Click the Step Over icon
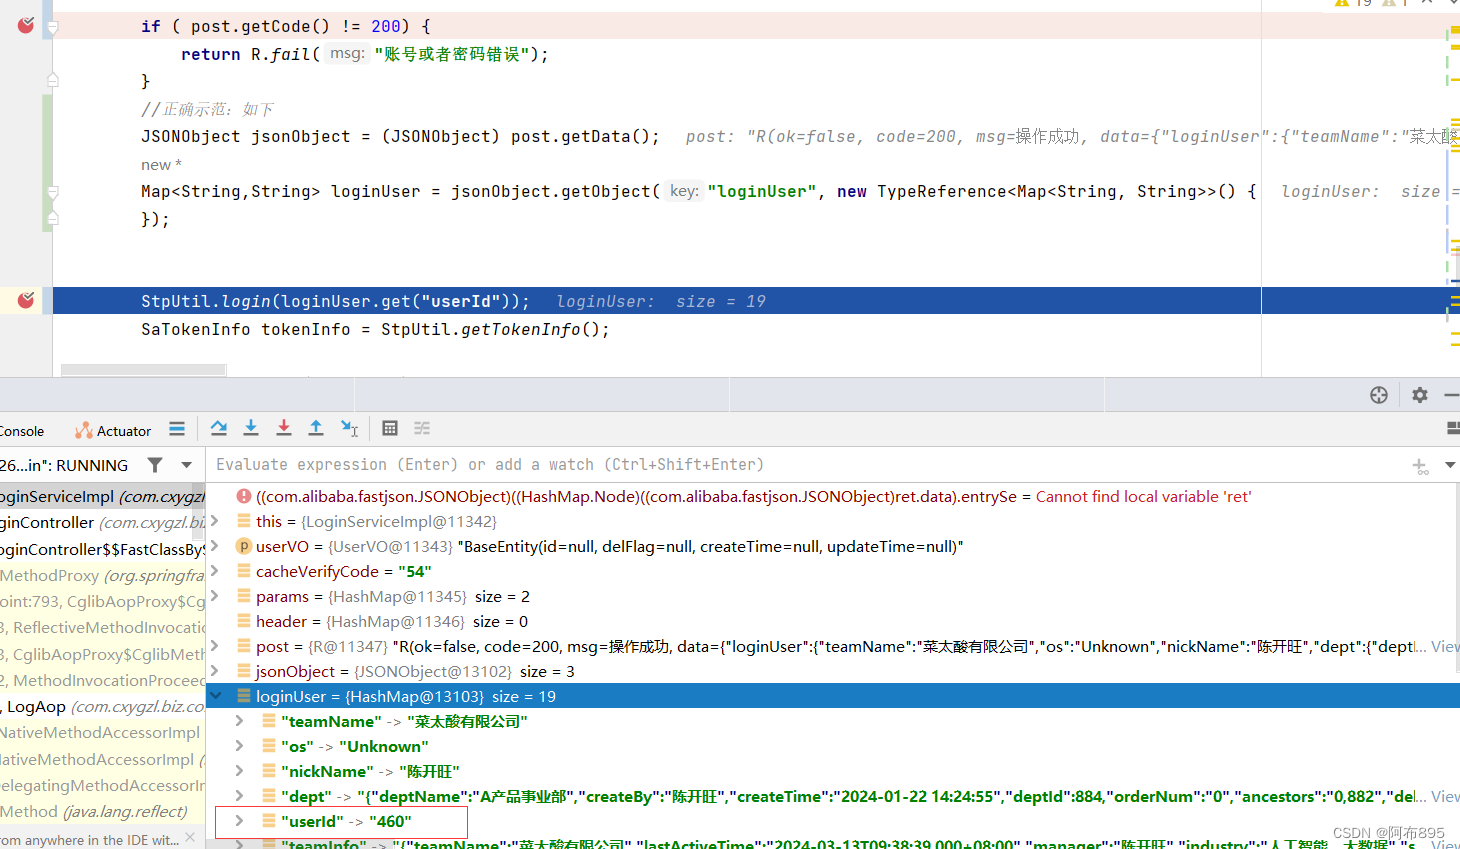The image size is (1460, 849). coord(218,428)
